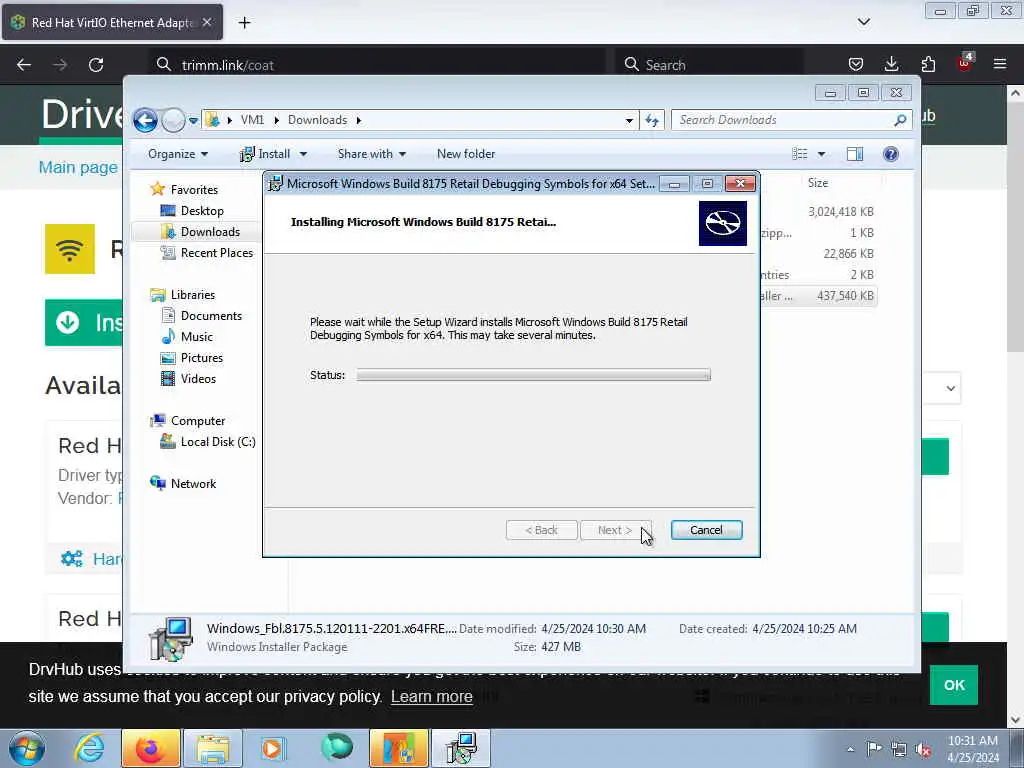Open Firefox downloads panel

[x=891, y=64]
